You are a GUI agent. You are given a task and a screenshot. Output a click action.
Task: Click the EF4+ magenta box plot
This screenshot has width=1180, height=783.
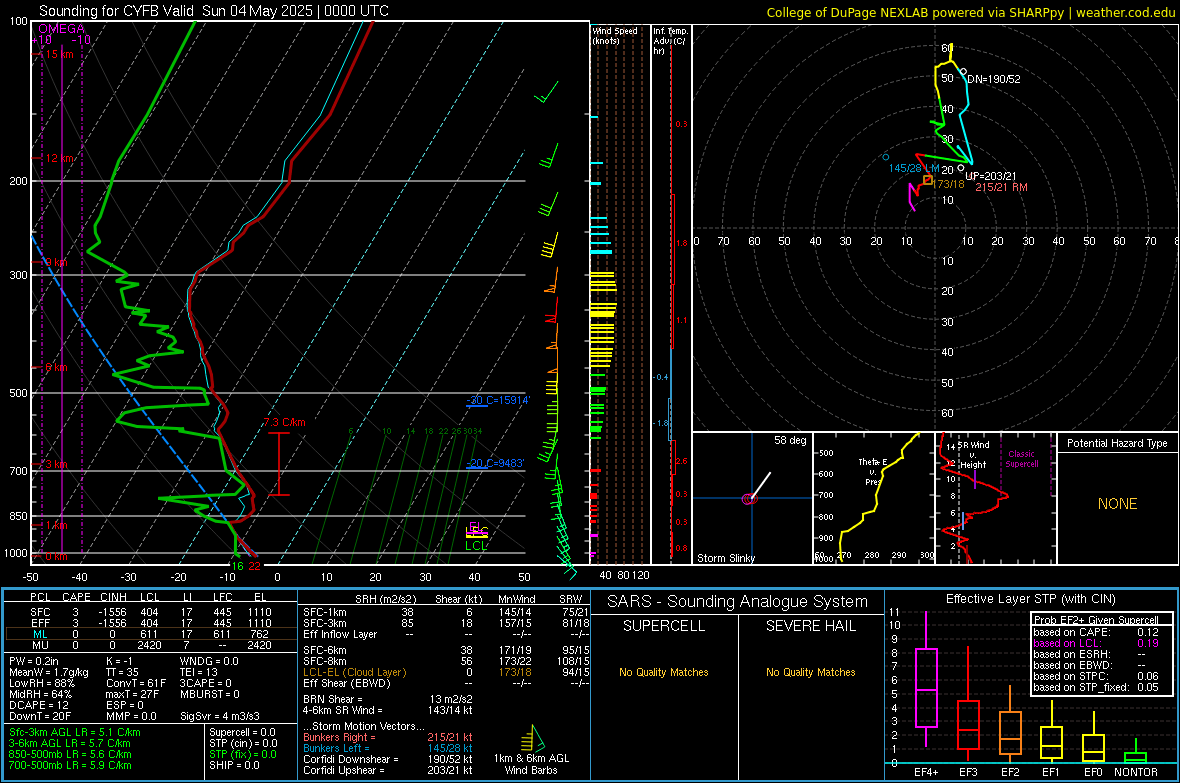[926, 687]
